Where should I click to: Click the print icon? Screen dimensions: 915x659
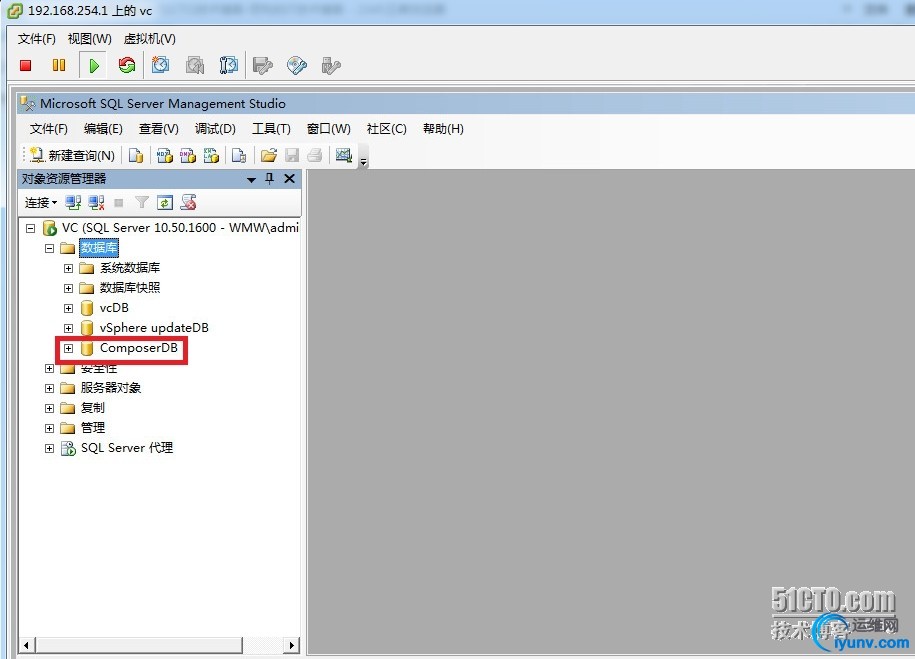pos(315,155)
